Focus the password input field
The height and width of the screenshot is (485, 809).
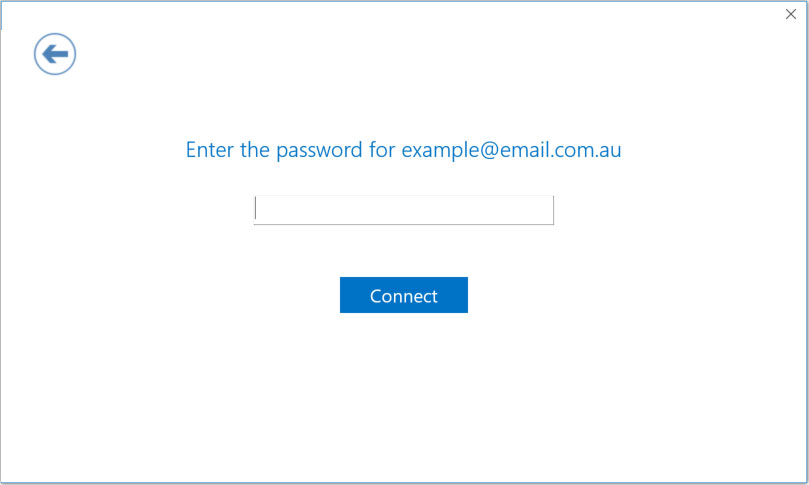tap(404, 210)
